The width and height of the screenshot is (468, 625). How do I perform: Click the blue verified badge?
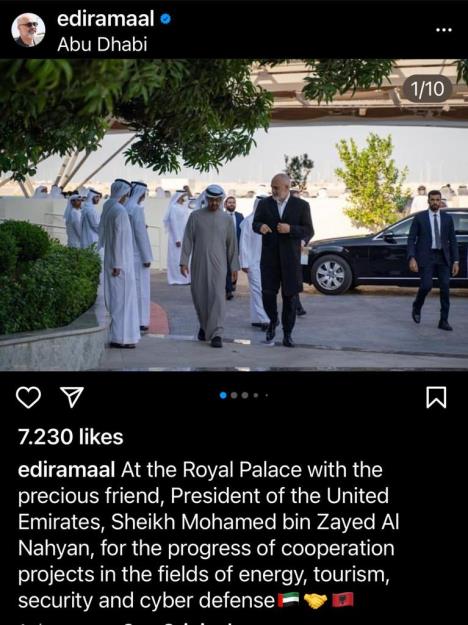click(165, 19)
